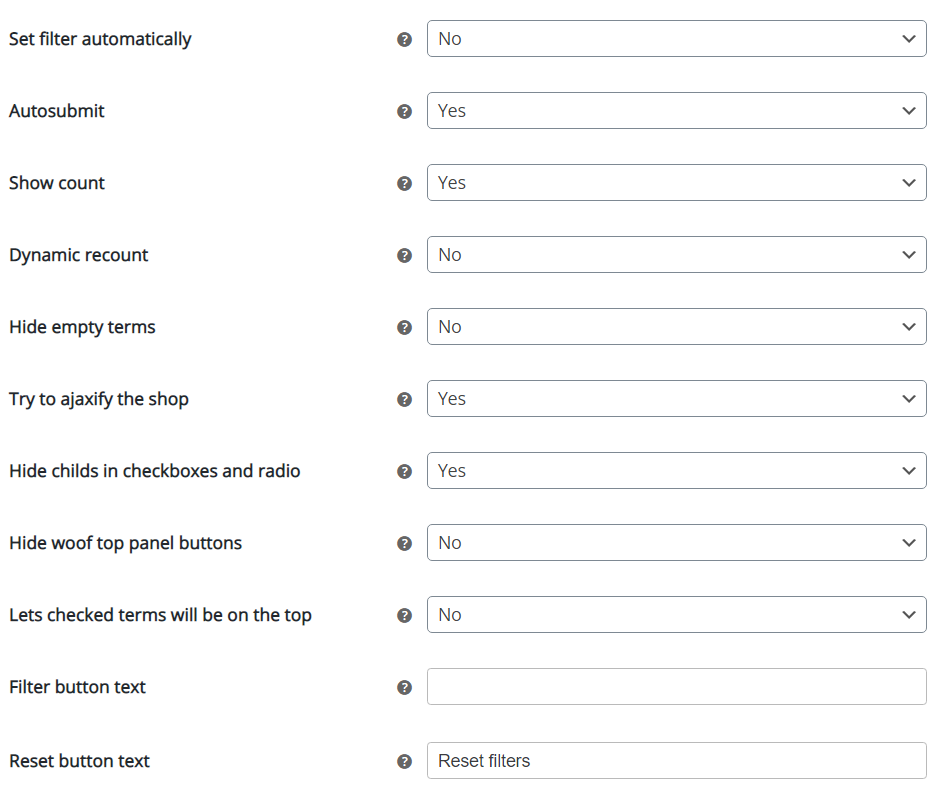Open Try to ajaxify the shop dropdown

click(676, 399)
